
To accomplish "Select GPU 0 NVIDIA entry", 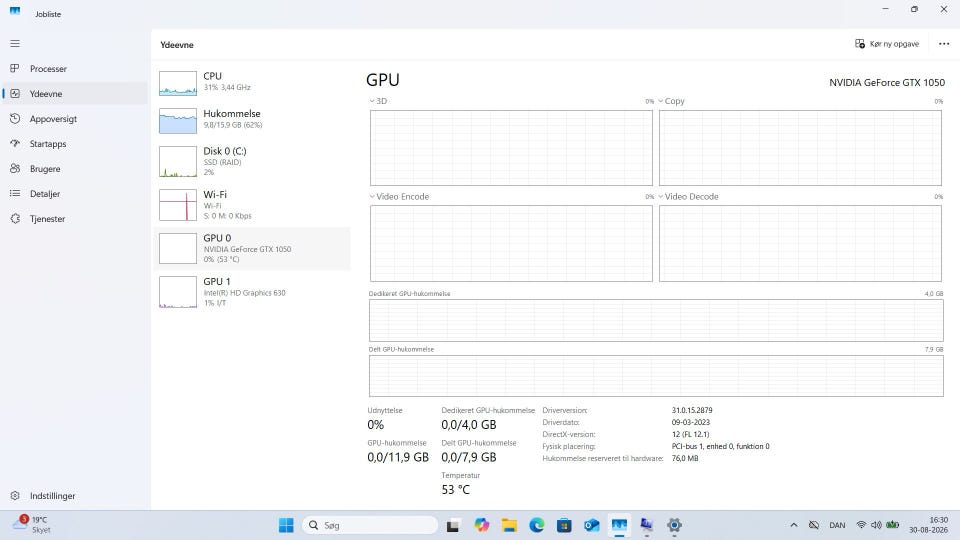I will pyautogui.click(x=252, y=248).
